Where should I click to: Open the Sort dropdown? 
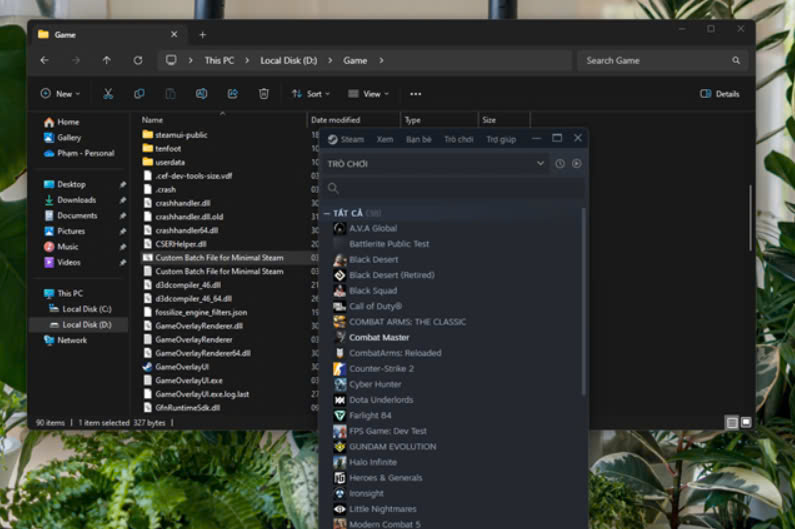(x=312, y=94)
